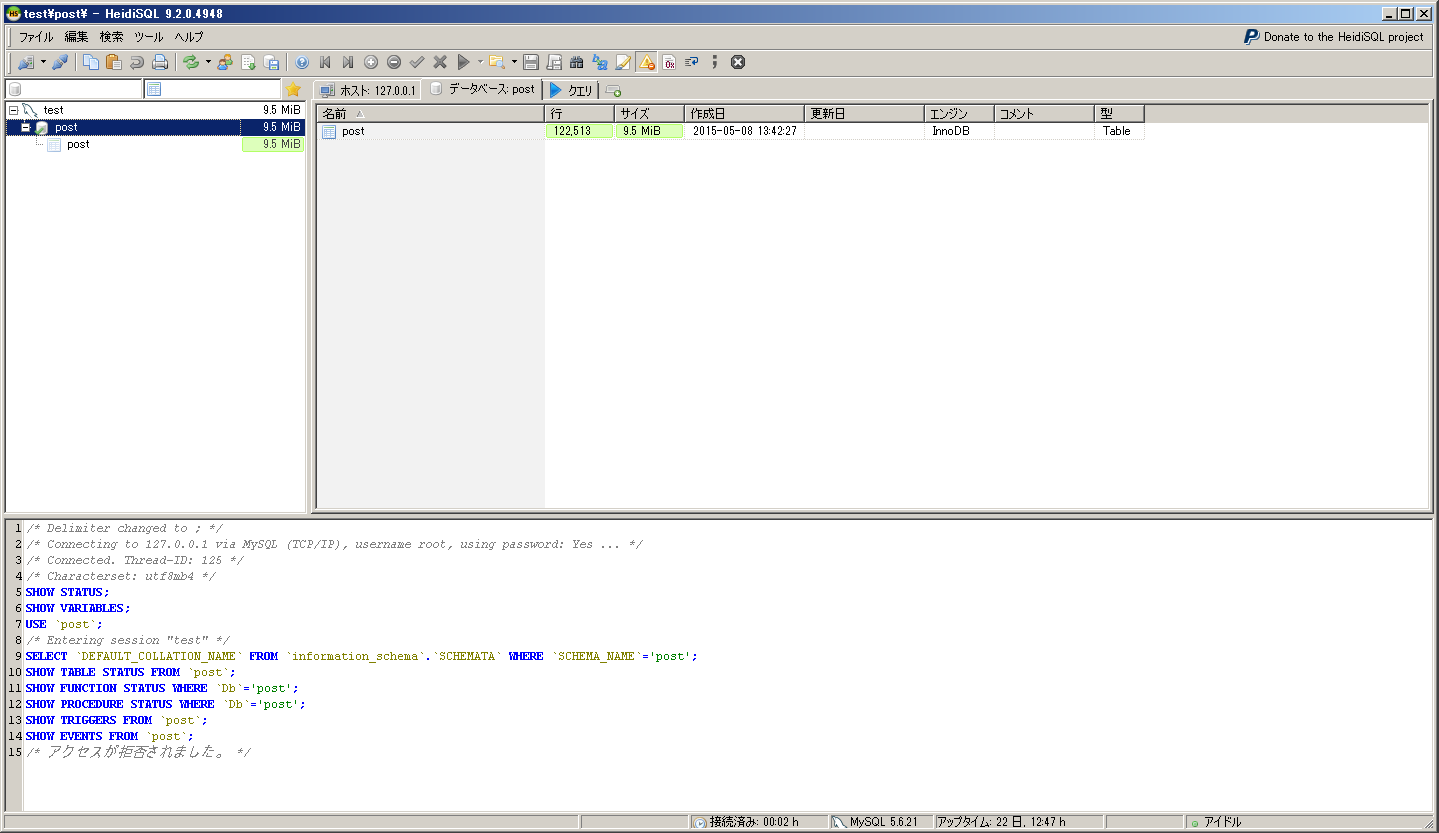
Task: Click the binoculars Find text icon
Action: pyautogui.click(x=577, y=62)
